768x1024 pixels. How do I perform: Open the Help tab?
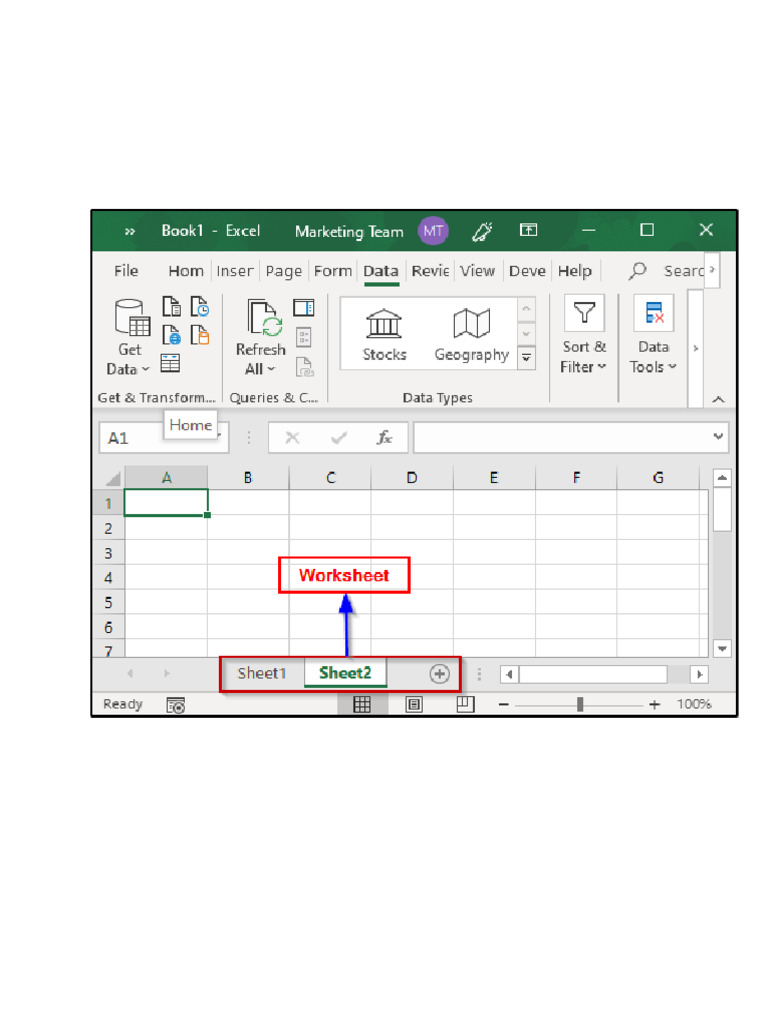click(x=575, y=270)
